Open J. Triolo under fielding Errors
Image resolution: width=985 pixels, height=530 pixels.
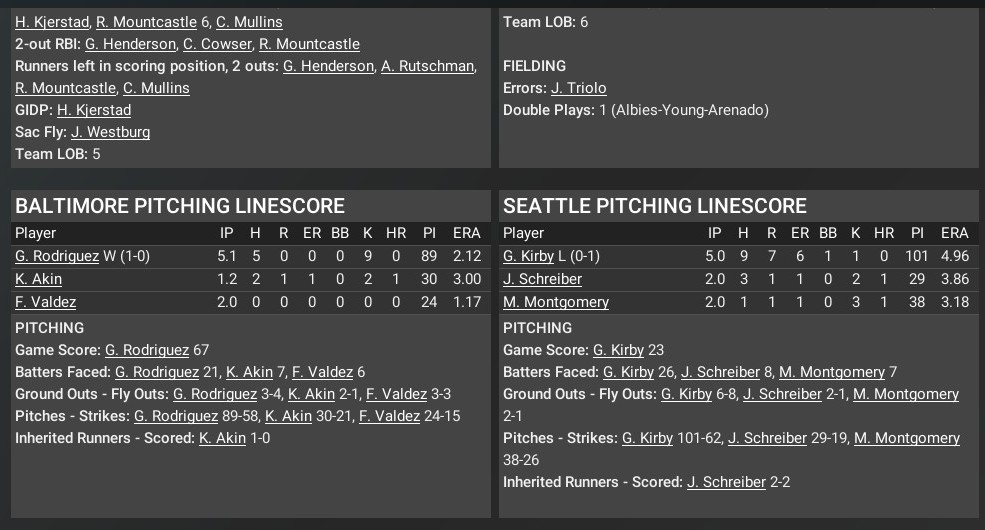[x=578, y=88]
